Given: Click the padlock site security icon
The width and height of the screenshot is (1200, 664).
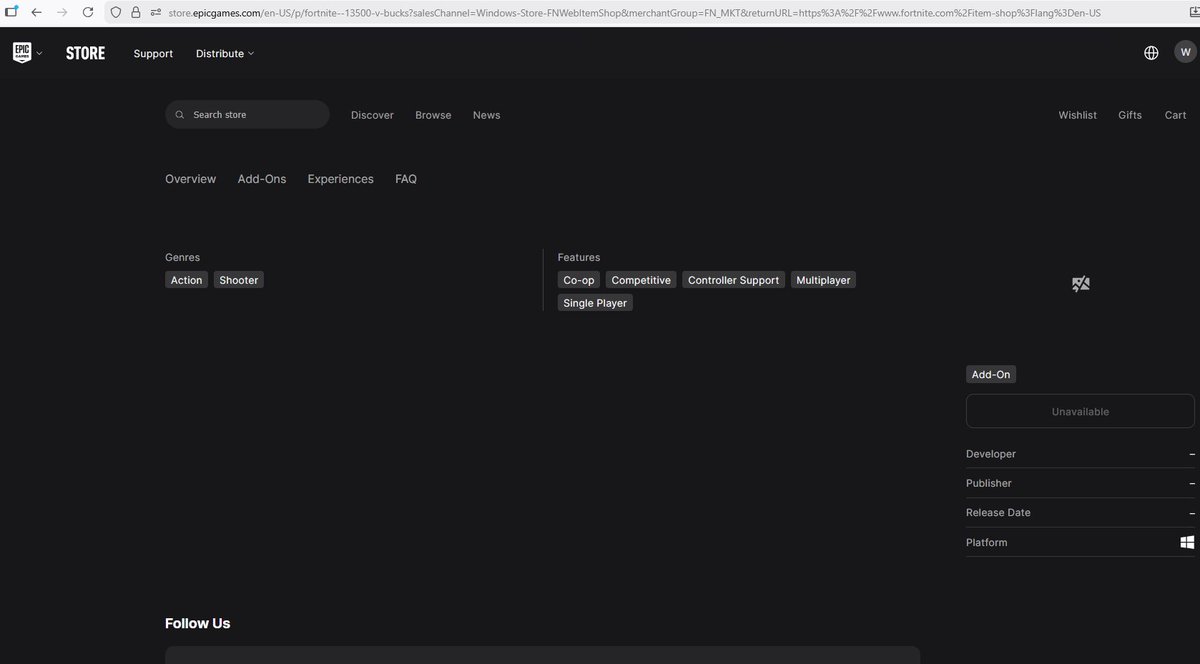Looking at the screenshot, I should point(136,13).
